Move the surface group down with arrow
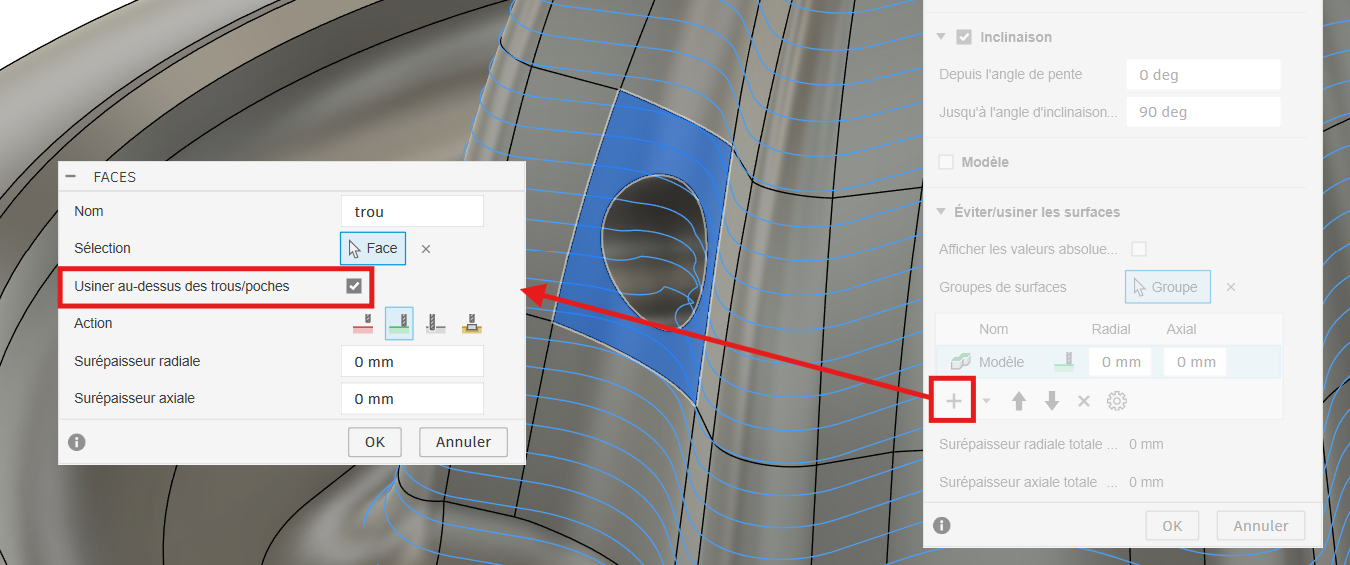Image resolution: width=1350 pixels, height=565 pixels. tap(1051, 401)
